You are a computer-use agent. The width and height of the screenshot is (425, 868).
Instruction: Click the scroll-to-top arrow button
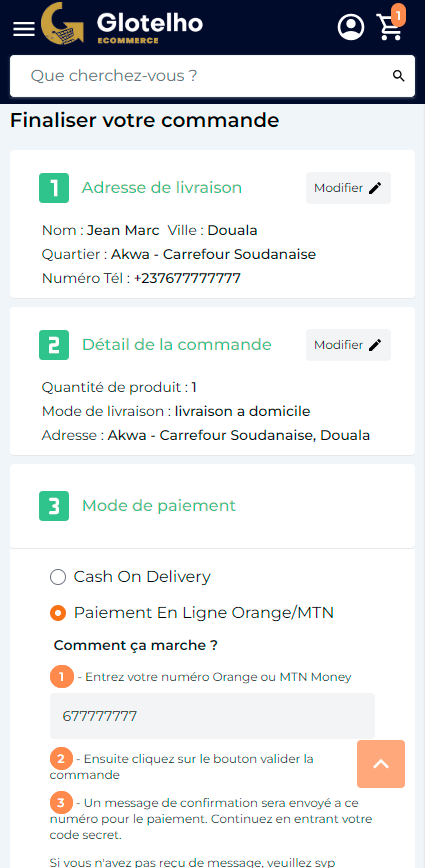[381, 764]
